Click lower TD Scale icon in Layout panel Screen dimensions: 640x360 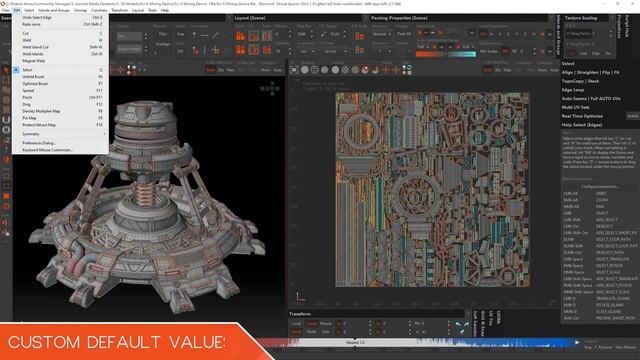tap(360, 50)
